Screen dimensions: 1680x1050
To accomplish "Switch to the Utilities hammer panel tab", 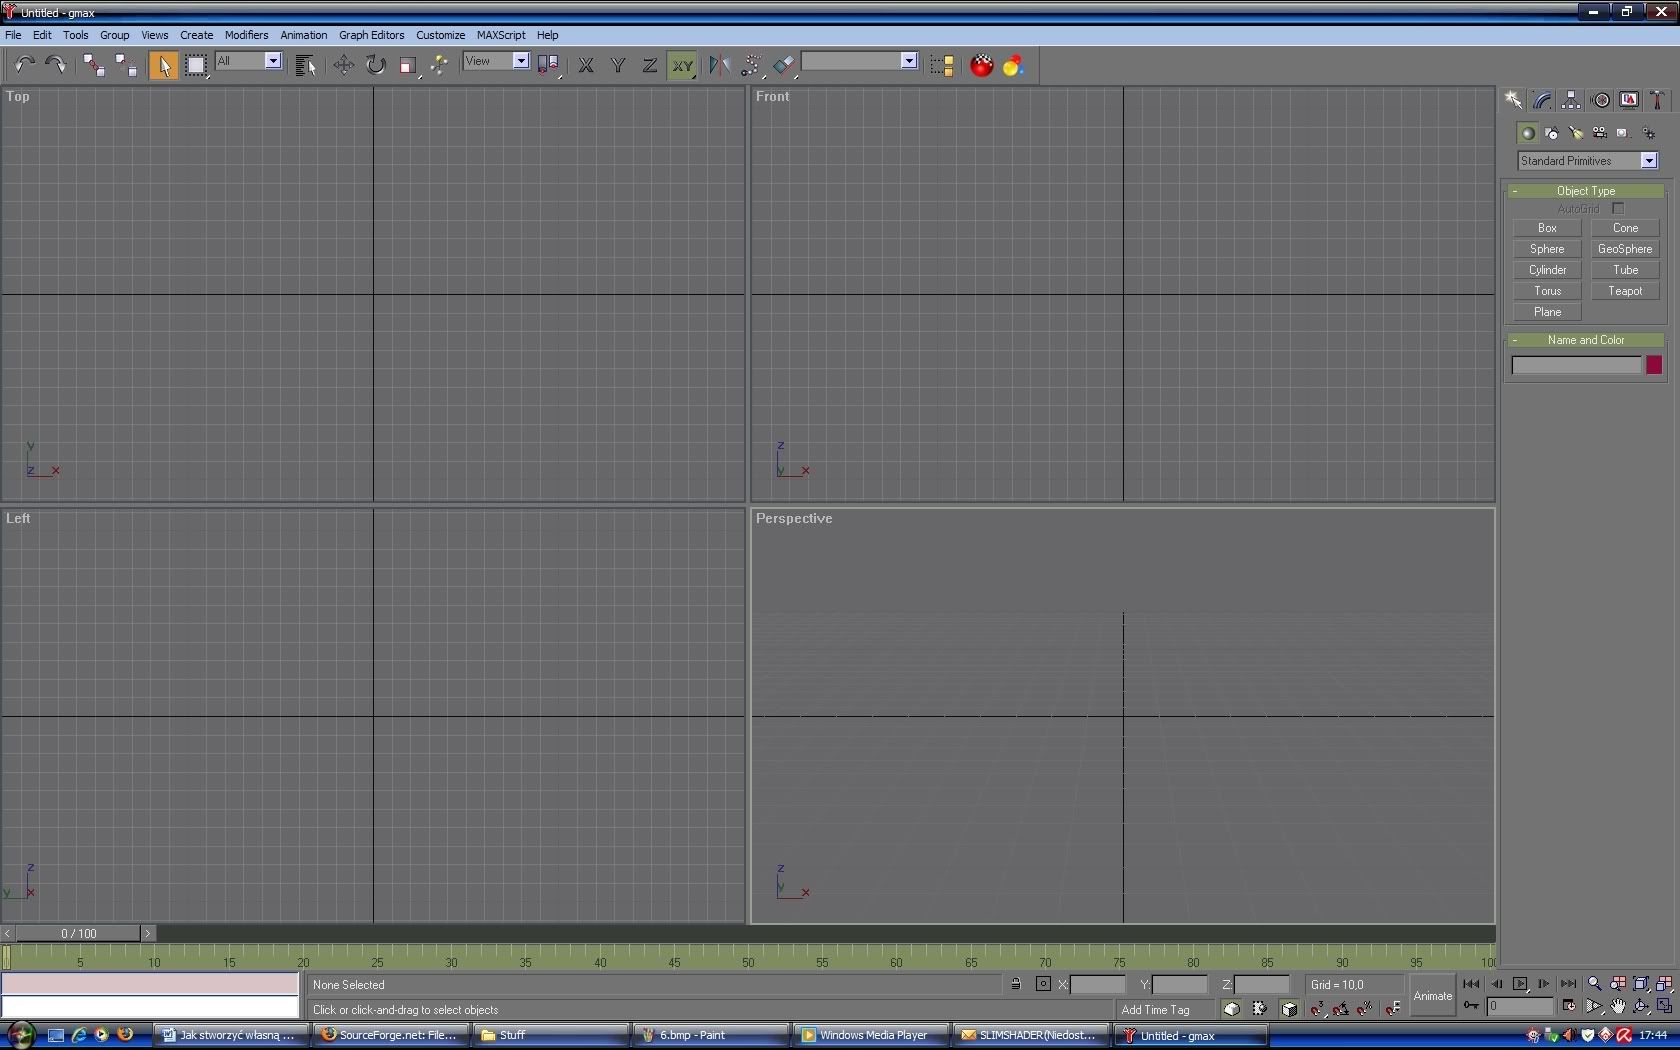I will (x=1657, y=100).
